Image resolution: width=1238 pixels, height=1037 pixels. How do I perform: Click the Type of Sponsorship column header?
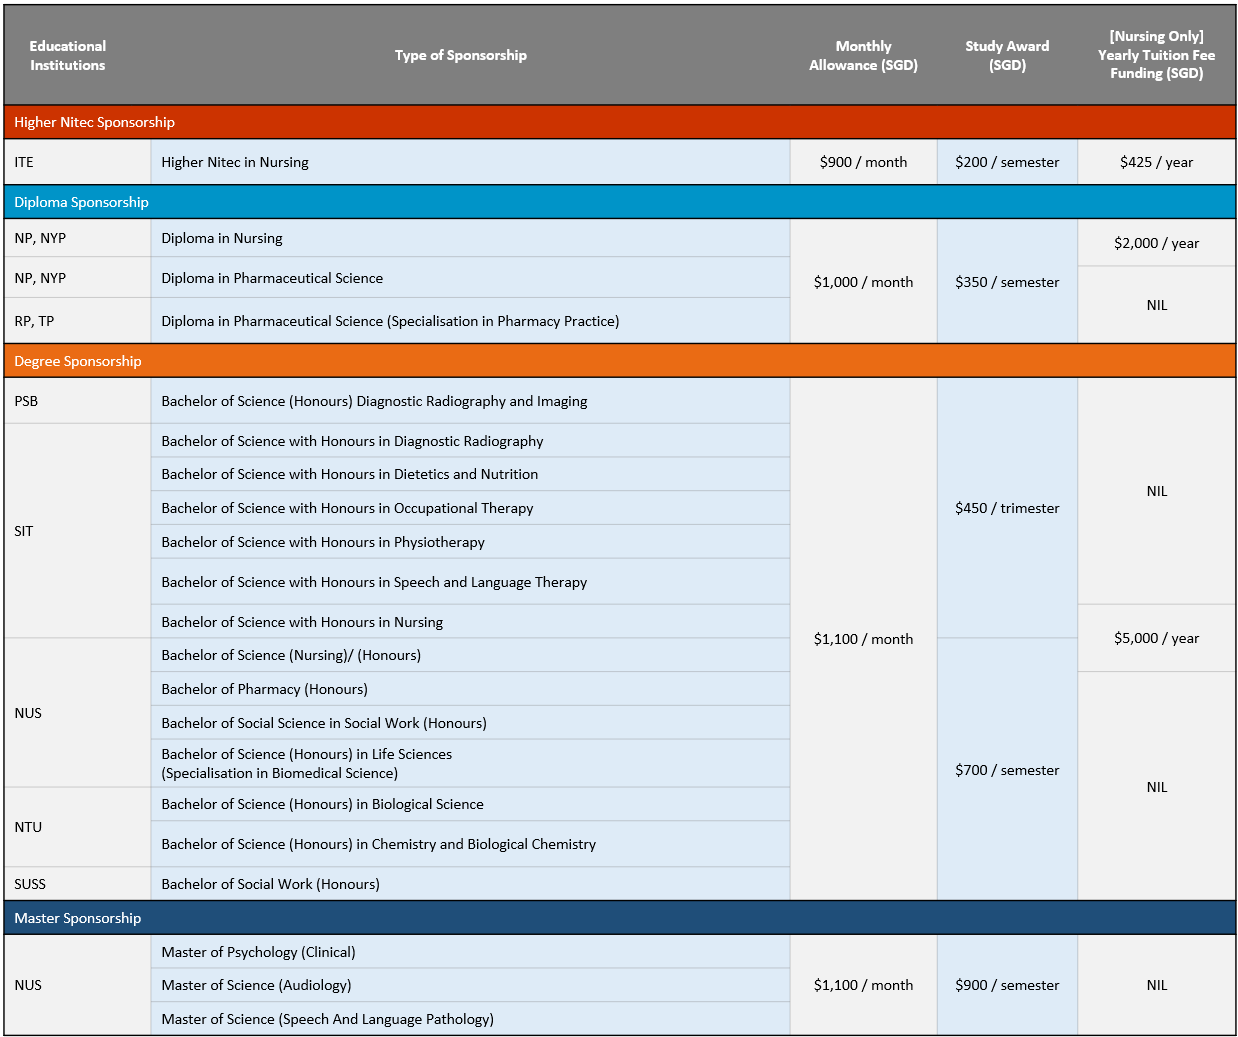click(460, 55)
